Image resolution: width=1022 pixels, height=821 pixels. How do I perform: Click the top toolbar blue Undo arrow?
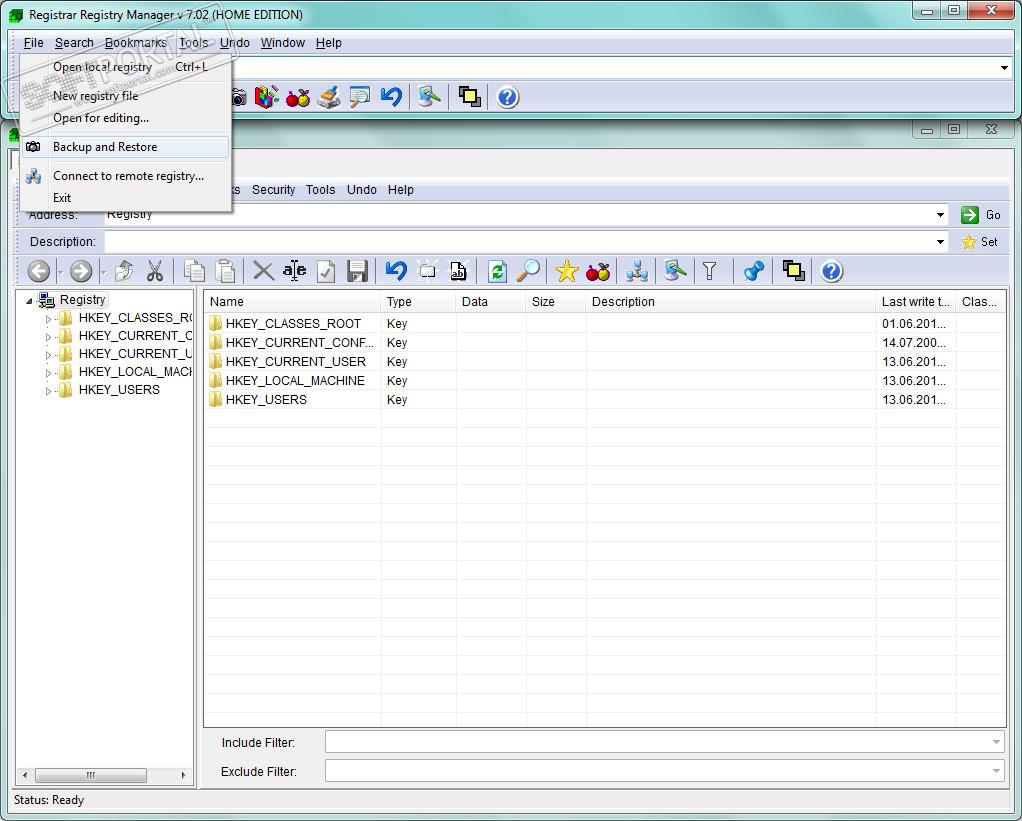(392, 98)
